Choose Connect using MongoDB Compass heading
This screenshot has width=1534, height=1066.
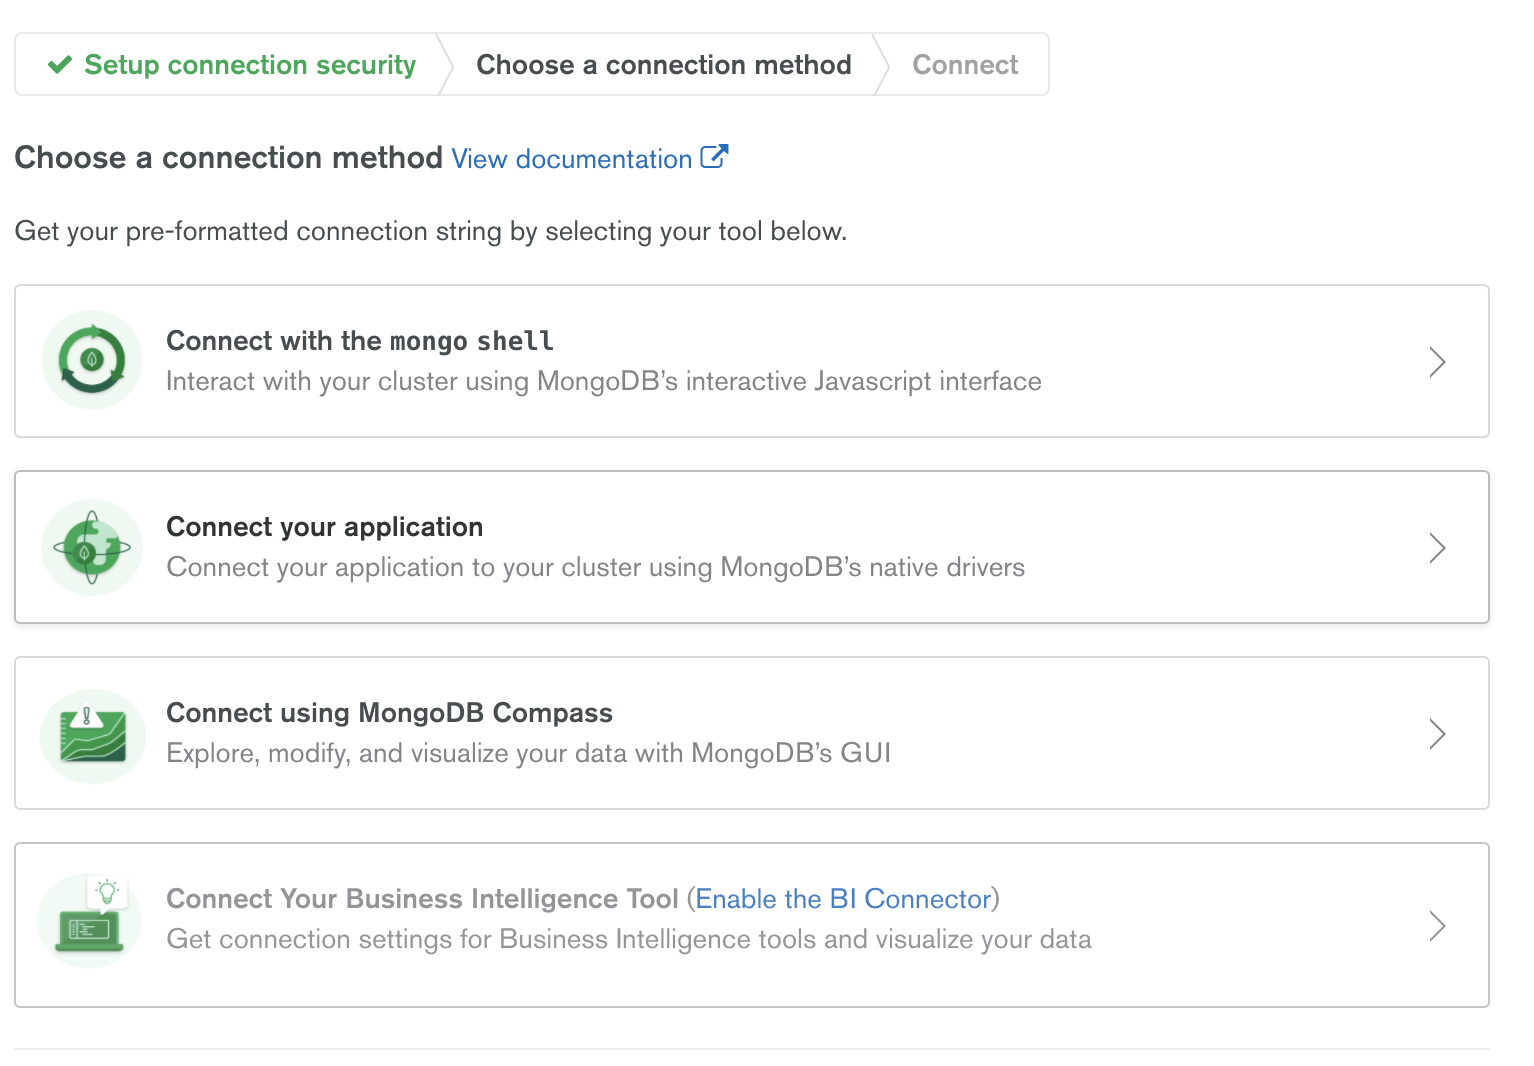(389, 713)
